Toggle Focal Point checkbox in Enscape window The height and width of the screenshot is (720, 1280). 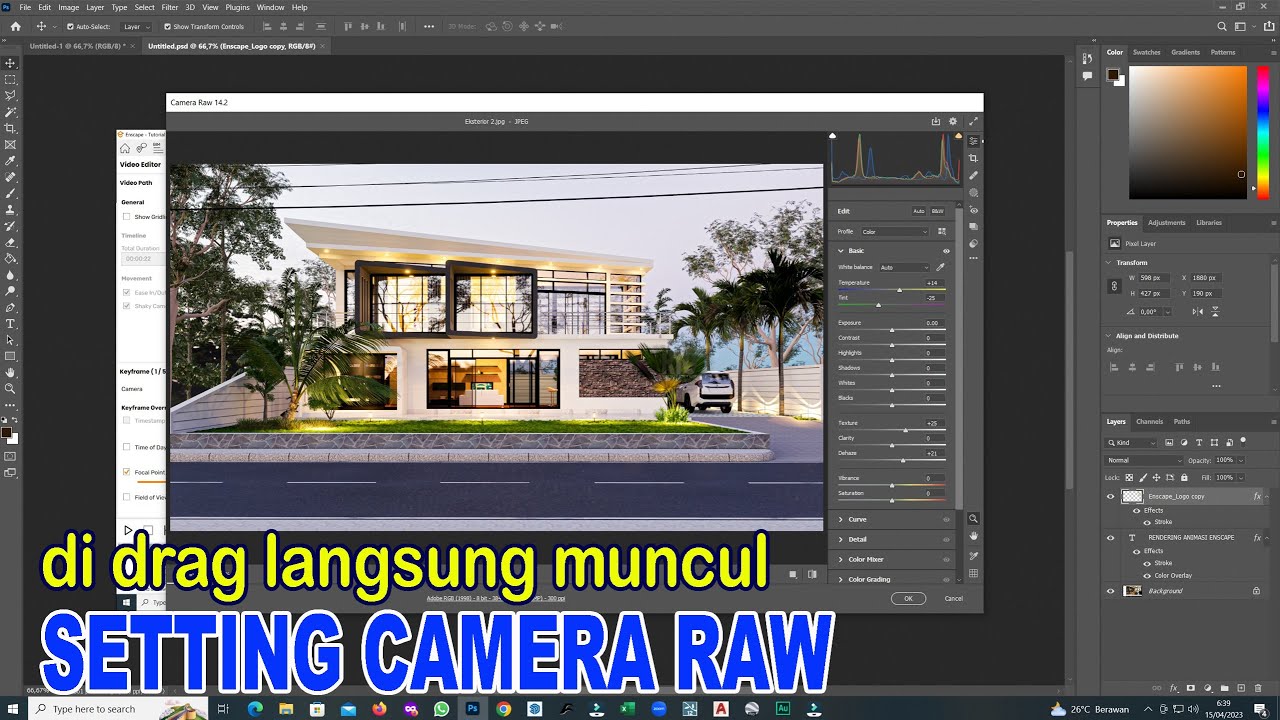coord(126,471)
